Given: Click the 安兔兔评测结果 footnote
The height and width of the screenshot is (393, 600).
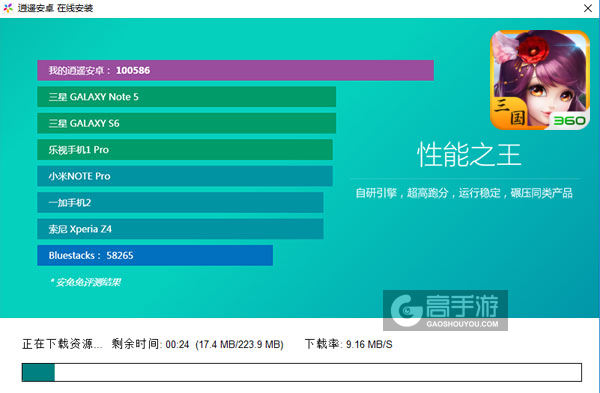Looking at the screenshot, I should 86,282.
